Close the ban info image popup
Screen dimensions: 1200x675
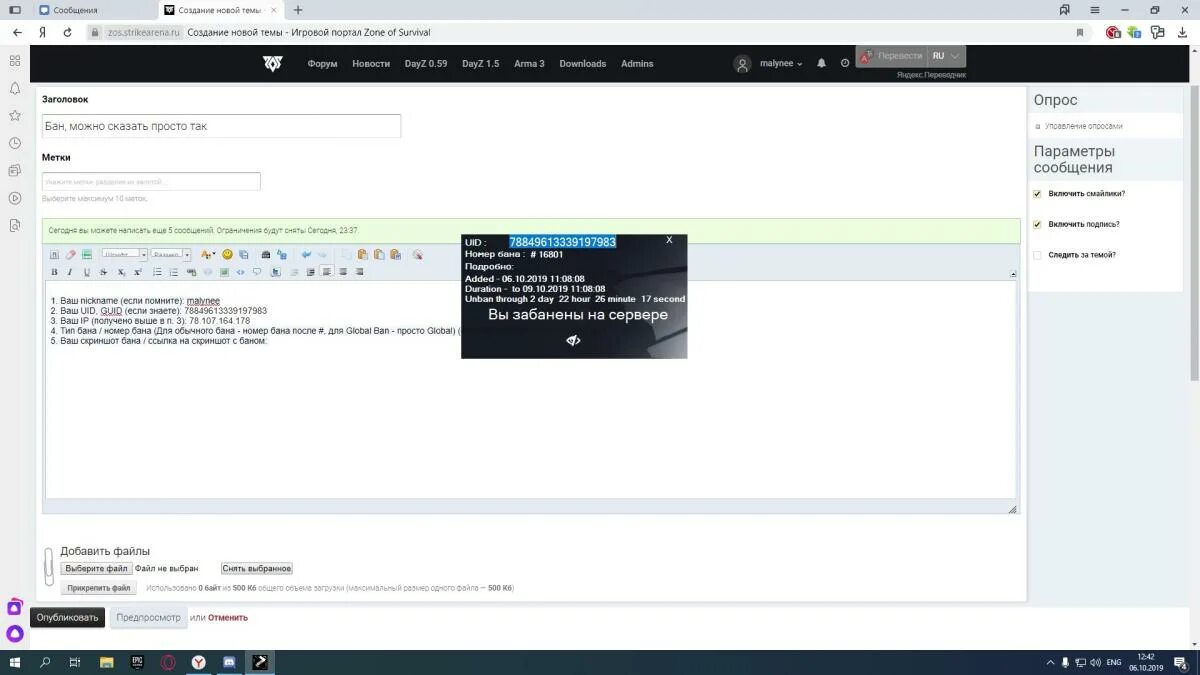(669, 240)
